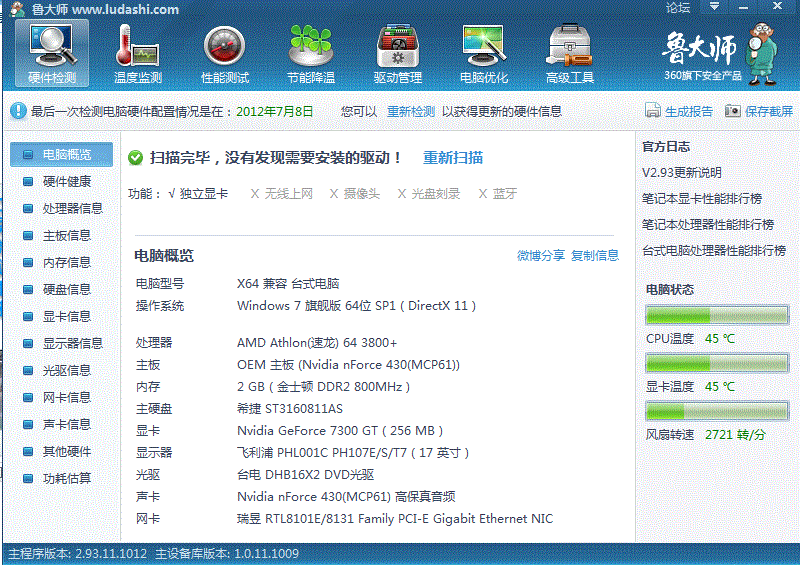
Task: Click 重新扫描 to rescan drivers
Action: tap(453, 158)
